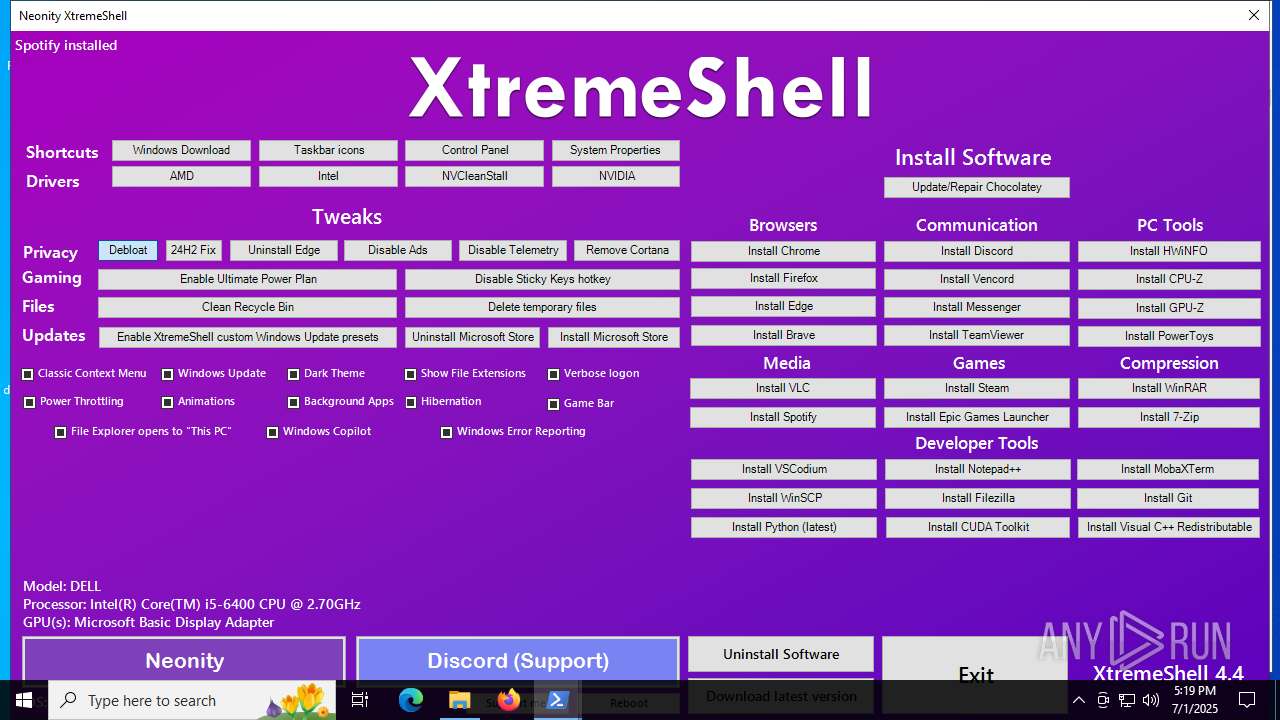The height and width of the screenshot is (720, 1280).
Task: Show hidden tray icons chevron
Action: (1078, 700)
